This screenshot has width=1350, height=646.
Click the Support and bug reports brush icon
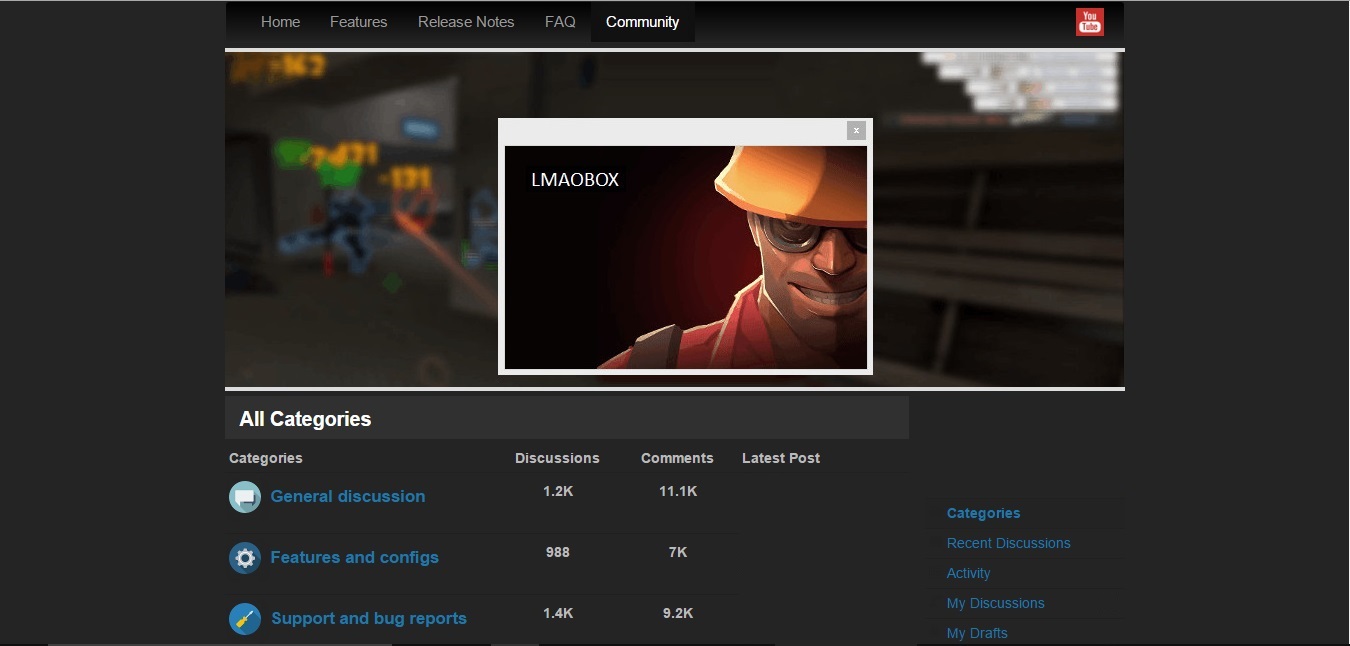point(245,619)
